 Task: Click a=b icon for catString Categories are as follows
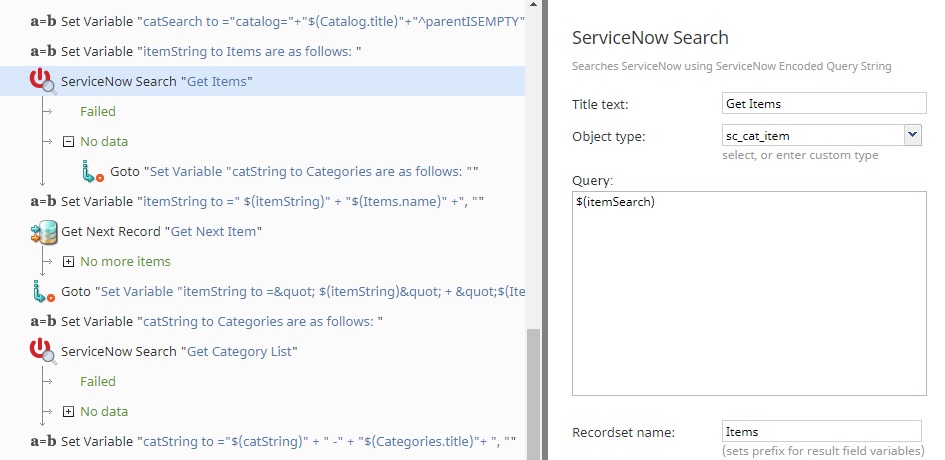(43, 321)
